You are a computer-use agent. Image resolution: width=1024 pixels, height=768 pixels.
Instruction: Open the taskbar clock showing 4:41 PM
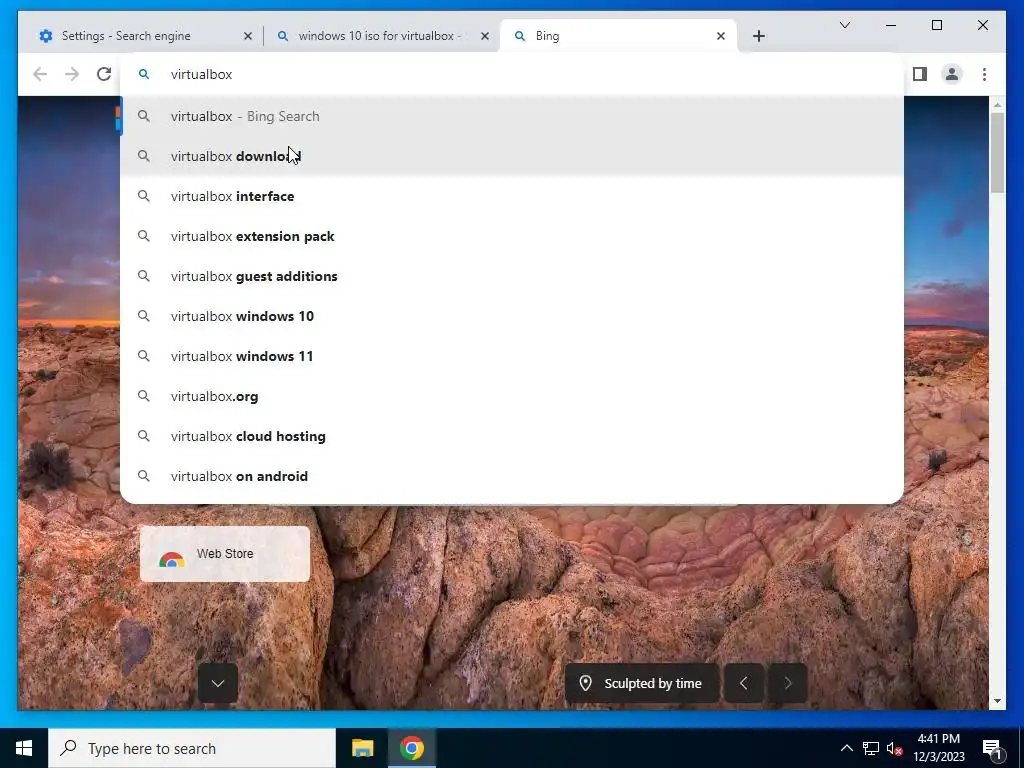tap(938, 748)
